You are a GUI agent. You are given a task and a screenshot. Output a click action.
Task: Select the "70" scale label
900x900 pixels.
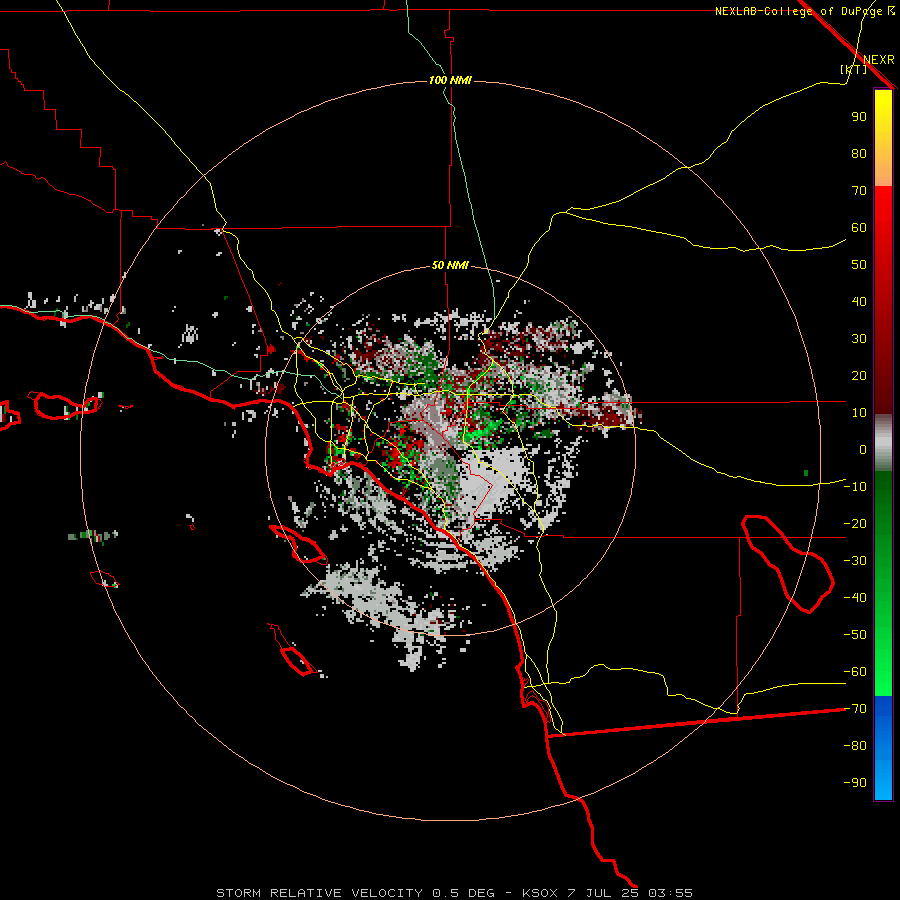859,191
